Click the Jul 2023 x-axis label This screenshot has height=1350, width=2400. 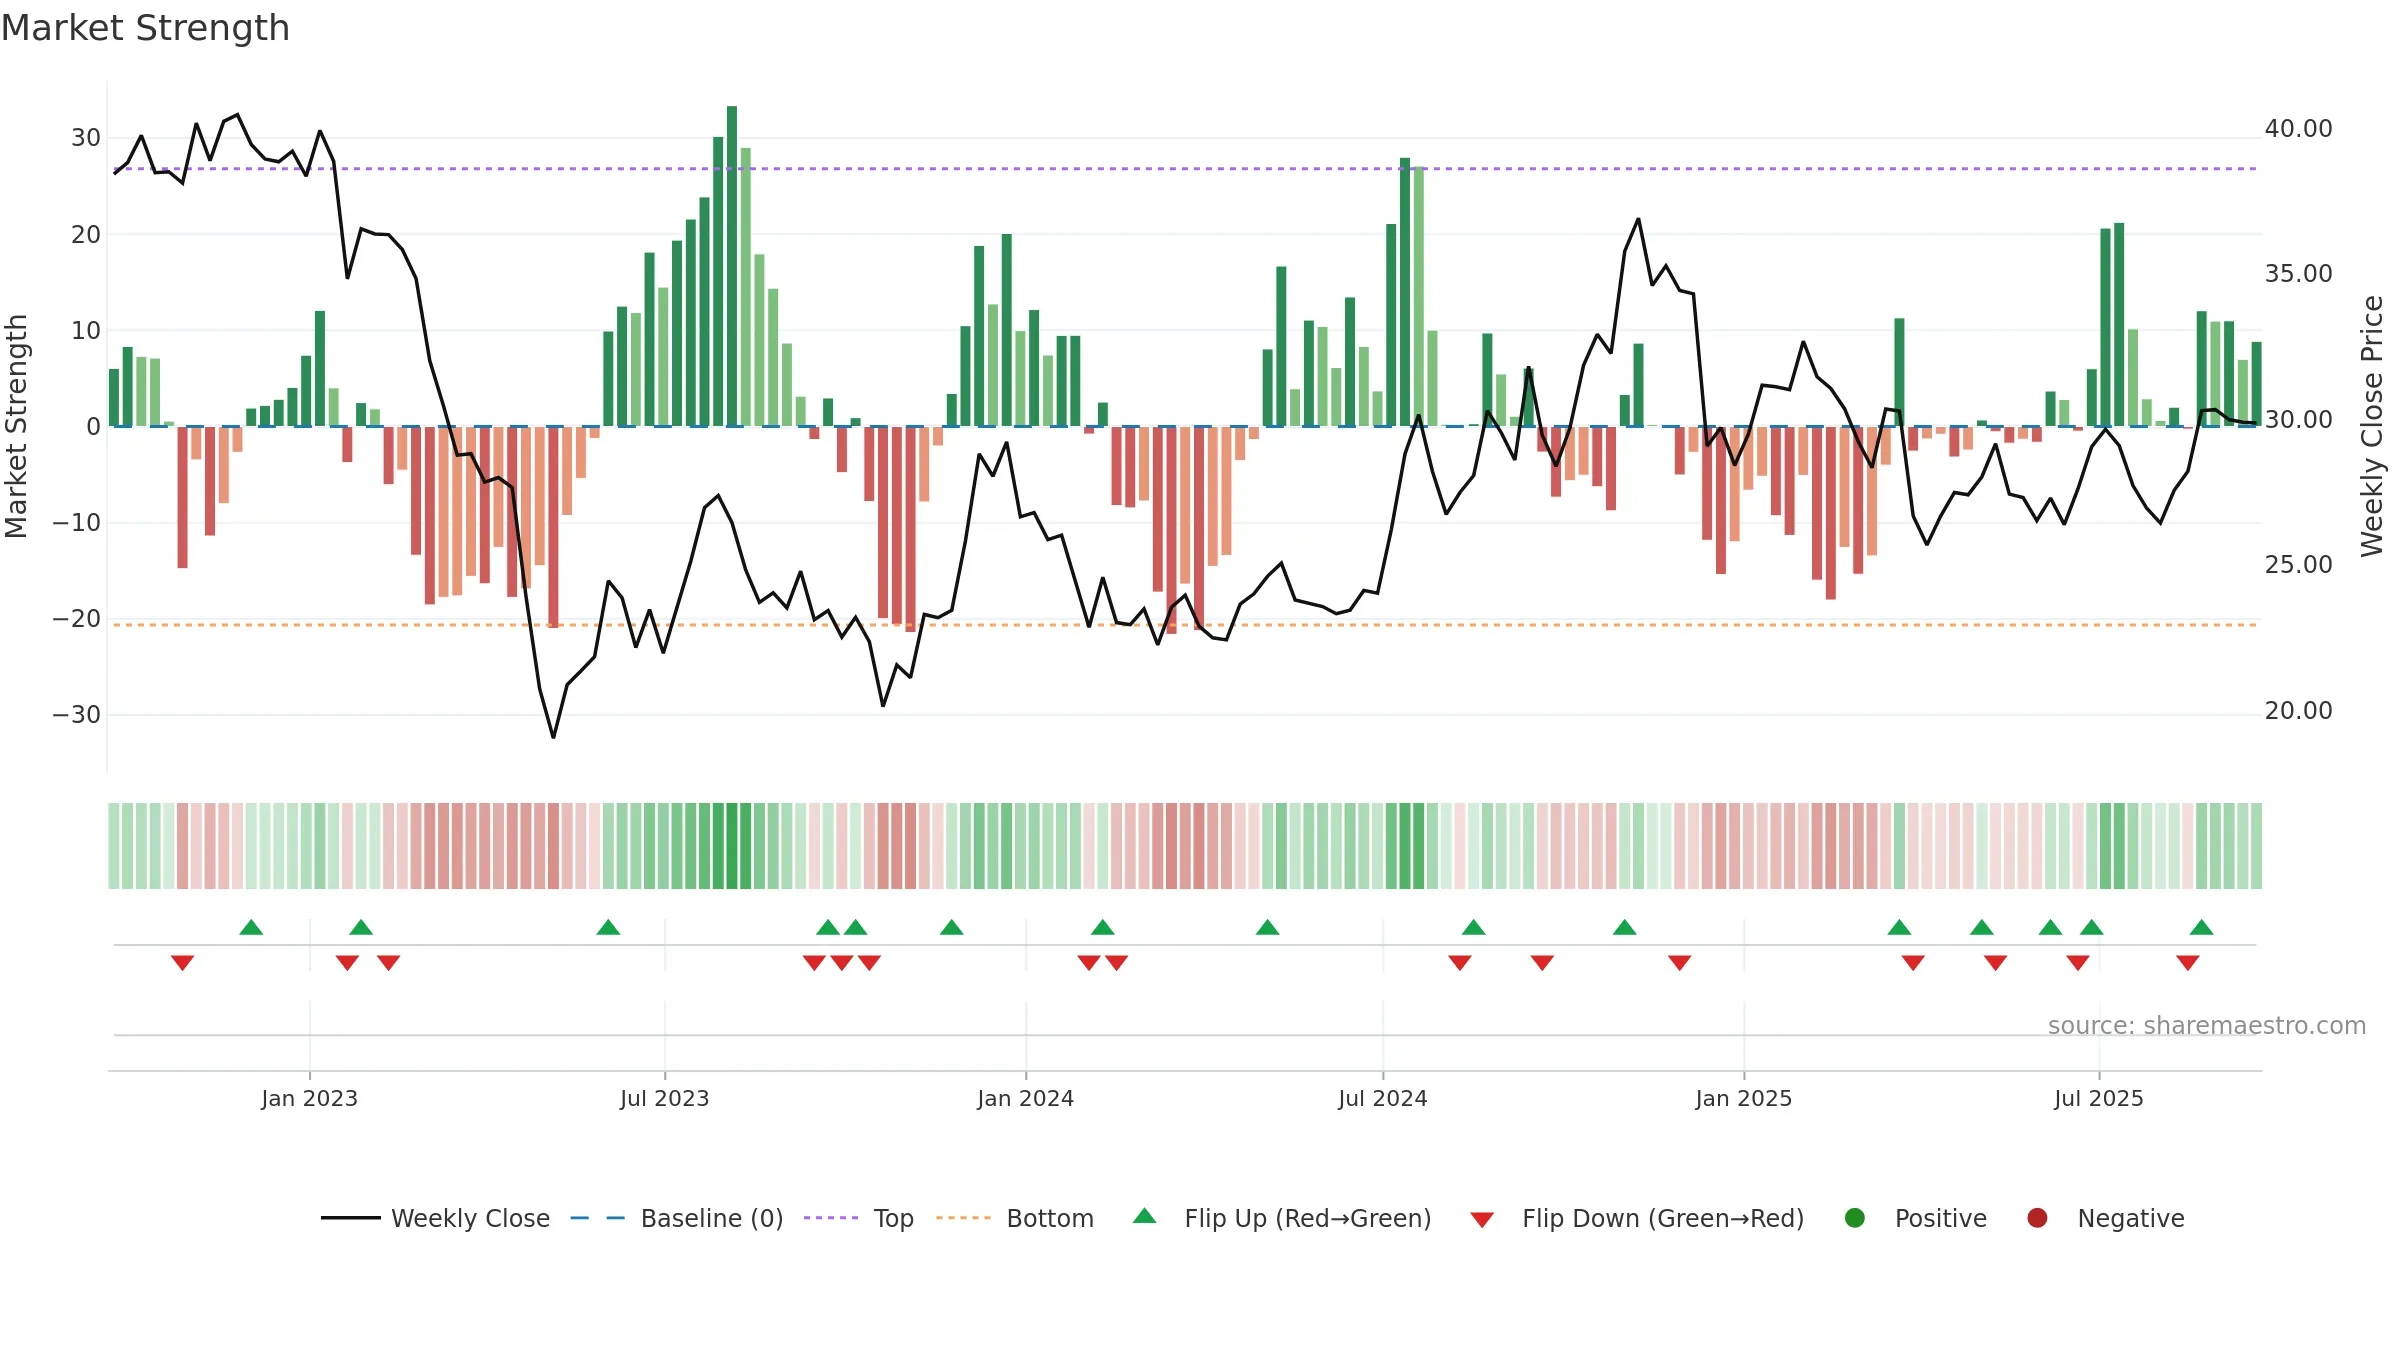point(665,1098)
